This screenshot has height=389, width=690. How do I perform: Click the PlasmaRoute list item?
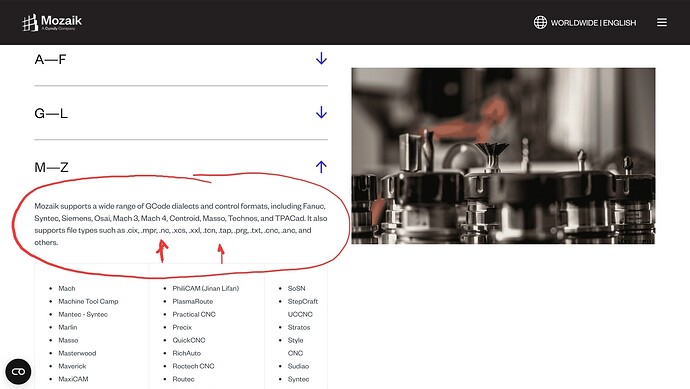[x=193, y=301]
